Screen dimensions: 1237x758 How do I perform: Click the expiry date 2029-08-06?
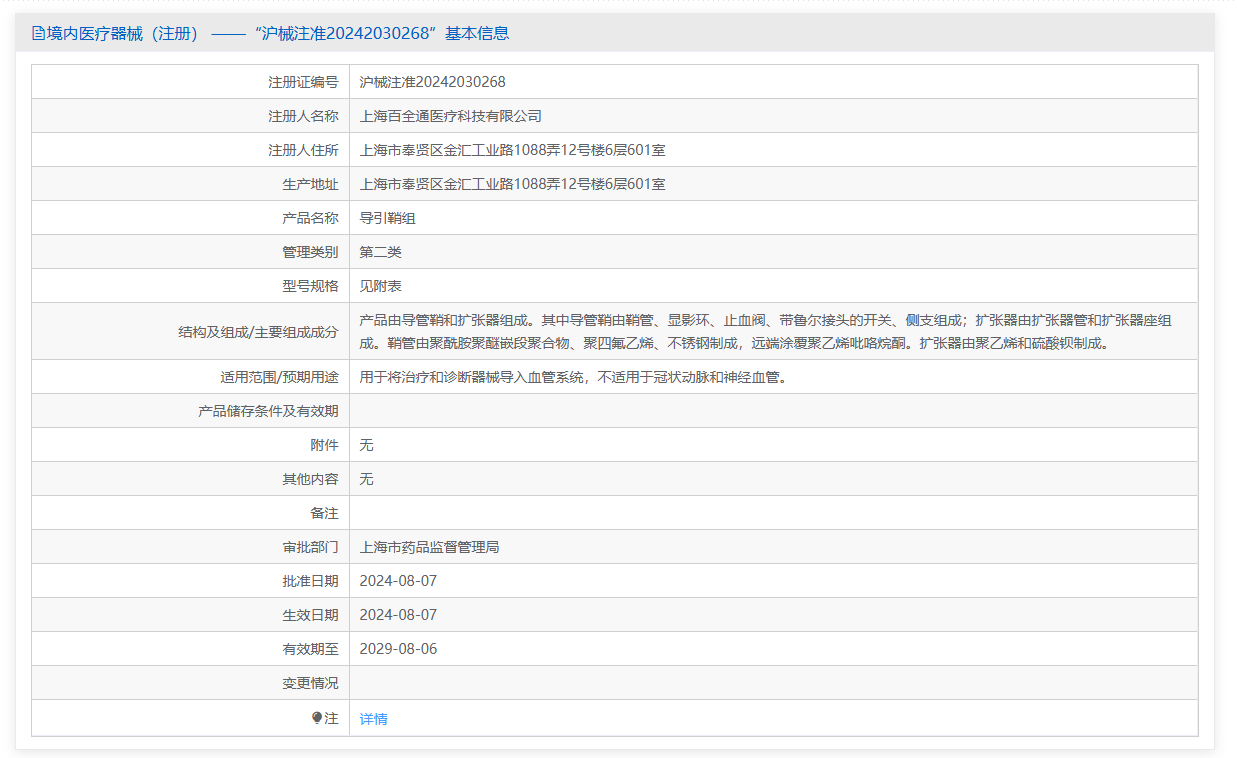(x=398, y=649)
